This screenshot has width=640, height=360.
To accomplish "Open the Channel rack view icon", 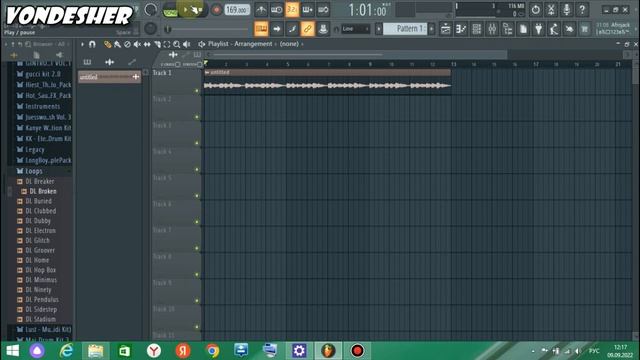I will click(x=476, y=29).
